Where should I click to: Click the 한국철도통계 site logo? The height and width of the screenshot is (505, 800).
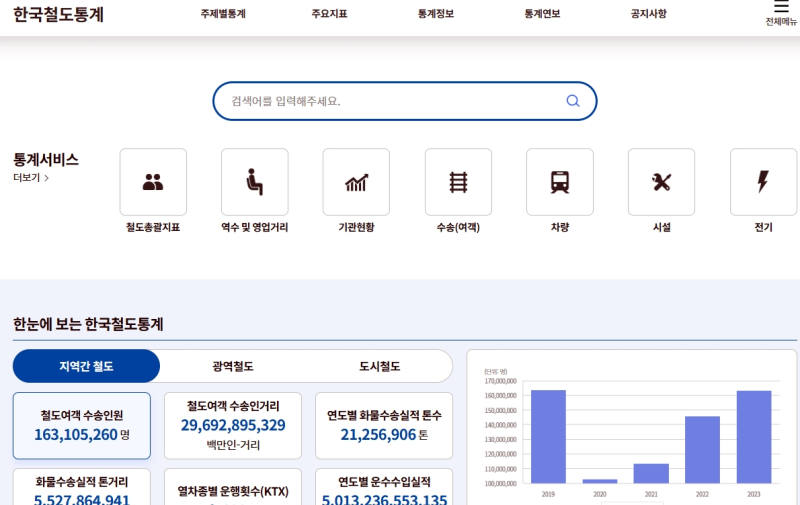point(58,14)
